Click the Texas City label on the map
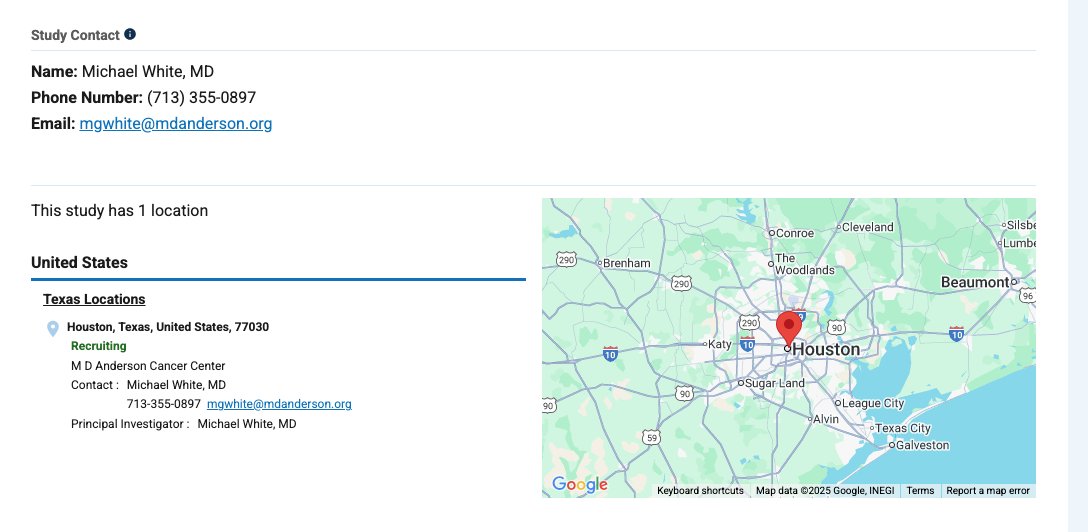 [x=903, y=428]
